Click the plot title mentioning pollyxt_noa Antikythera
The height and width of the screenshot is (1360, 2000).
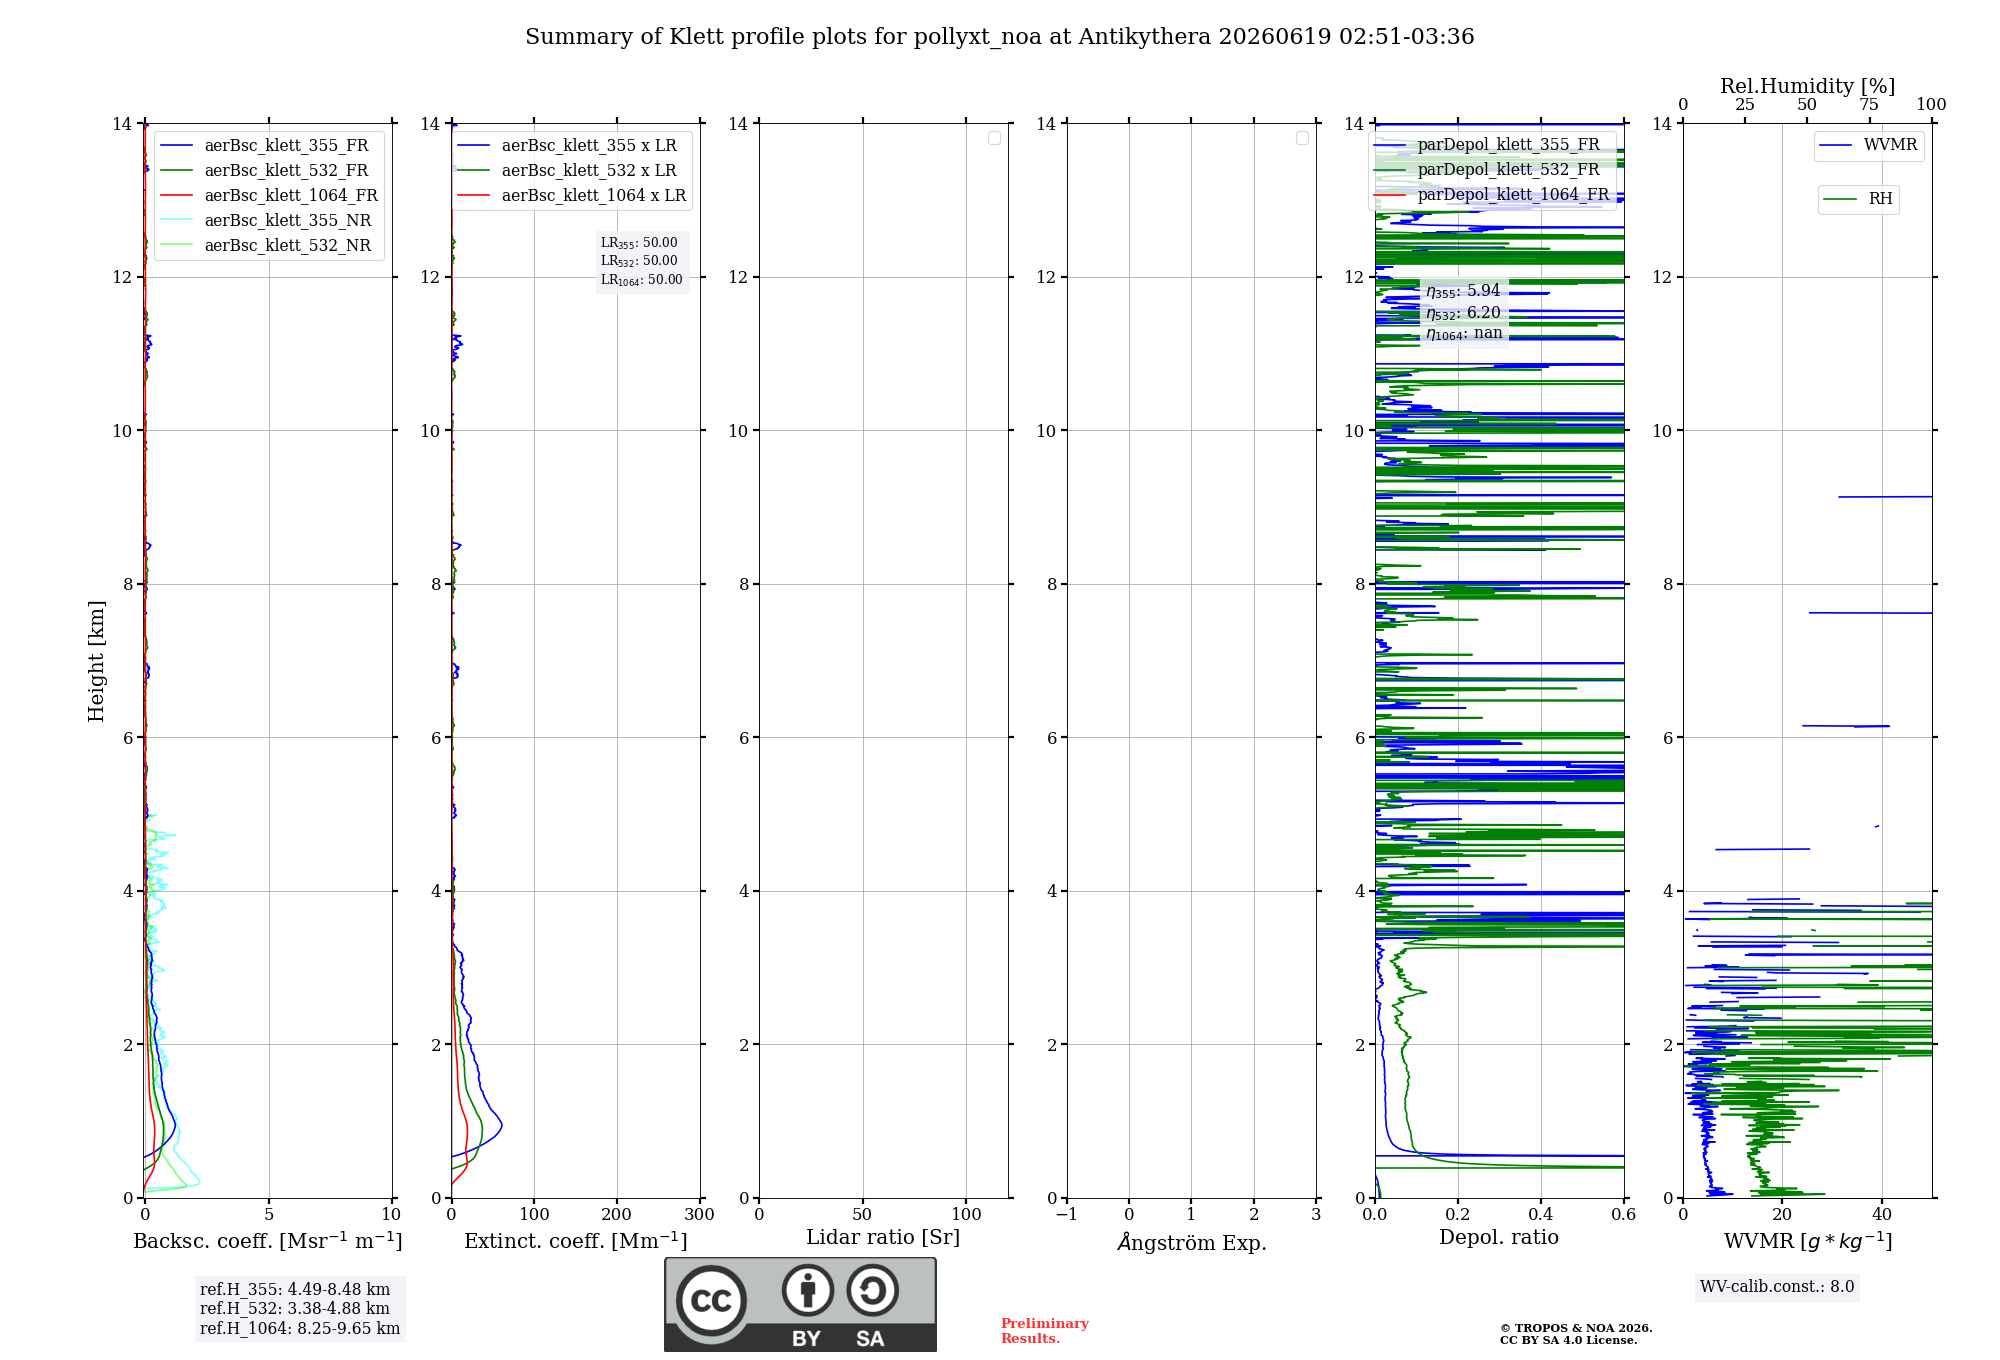click(x=1000, y=37)
